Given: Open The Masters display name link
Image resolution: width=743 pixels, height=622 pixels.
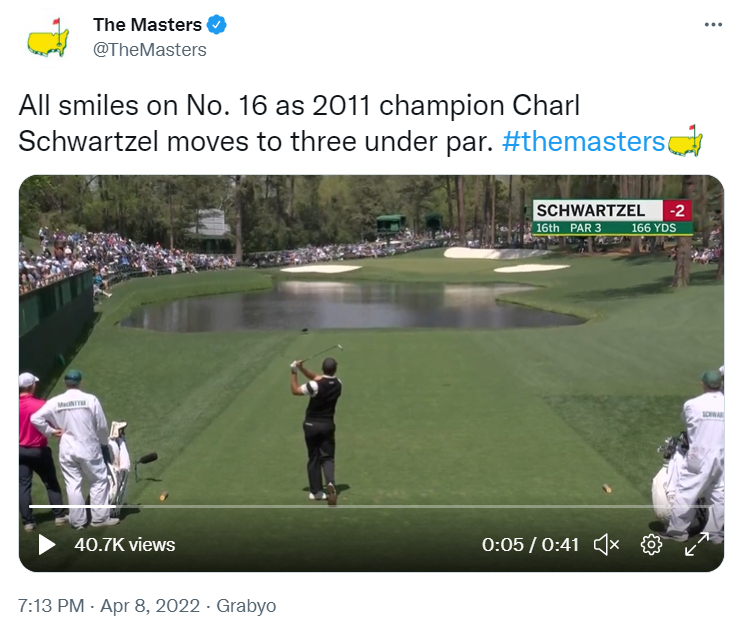Looking at the screenshot, I should point(147,25).
